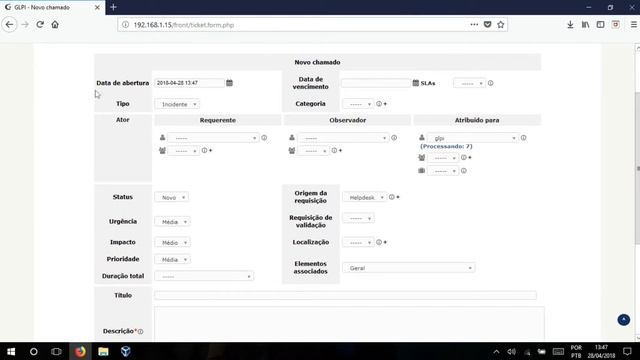The height and width of the screenshot is (360, 640).
Task: Open Requerente user dropdown
Action: (x=213, y=138)
